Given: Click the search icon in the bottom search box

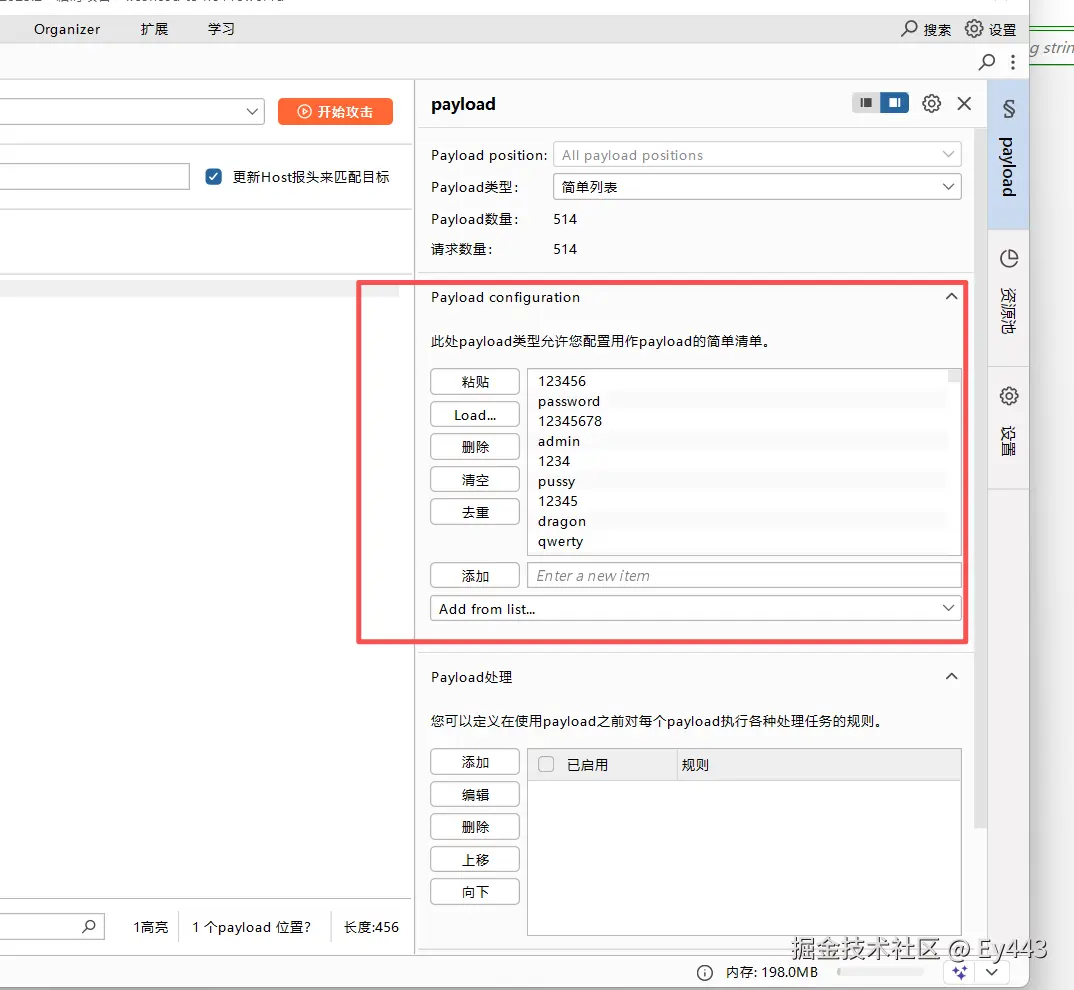Looking at the screenshot, I should point(88,927).
